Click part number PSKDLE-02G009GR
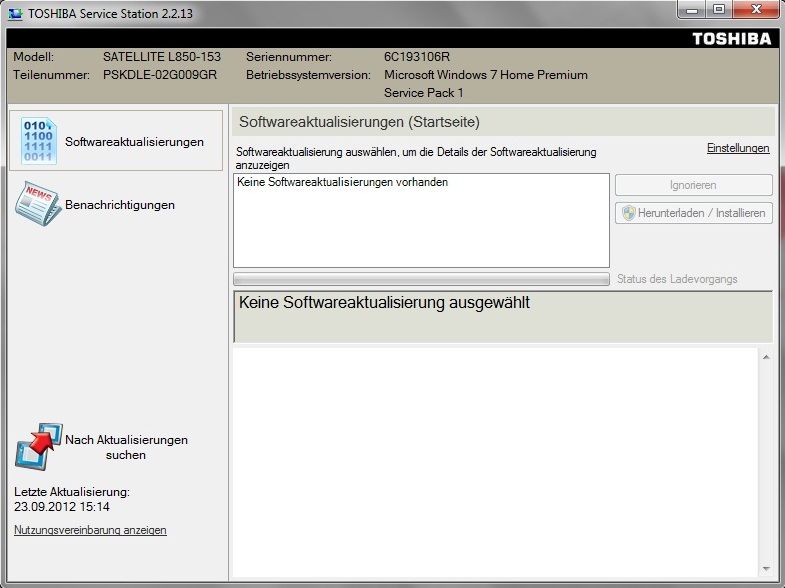Screen dimensions: 785x588 [160, 75]
